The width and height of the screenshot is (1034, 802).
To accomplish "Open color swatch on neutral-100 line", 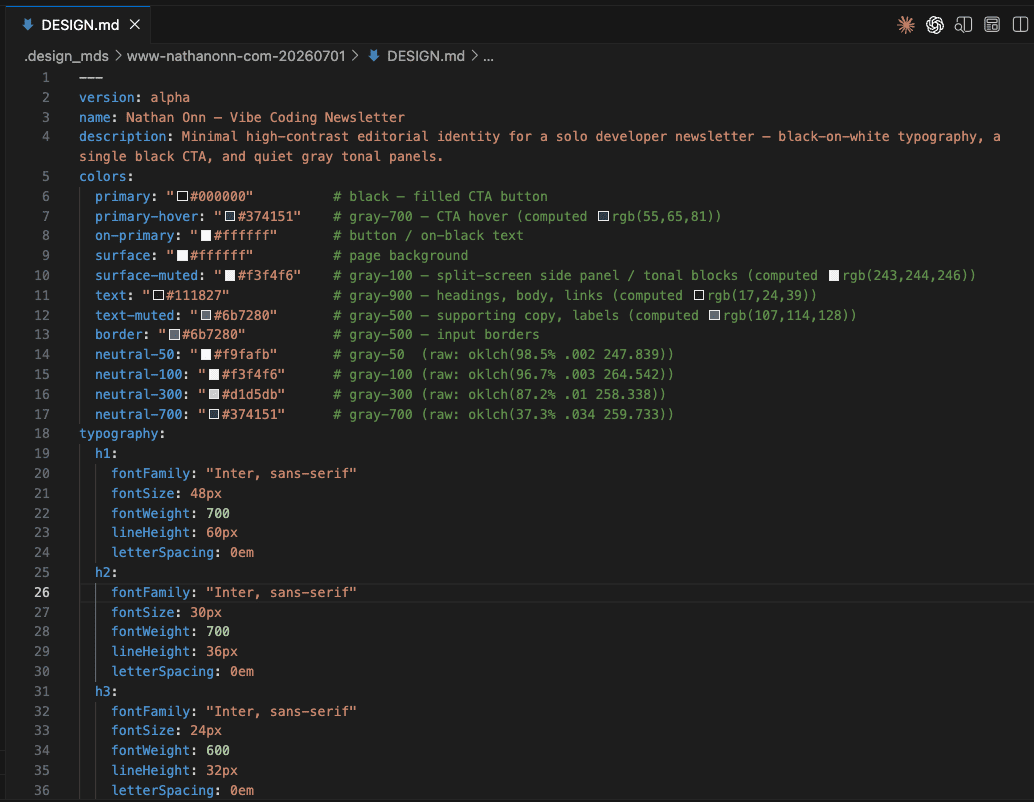I will (214, 375).
